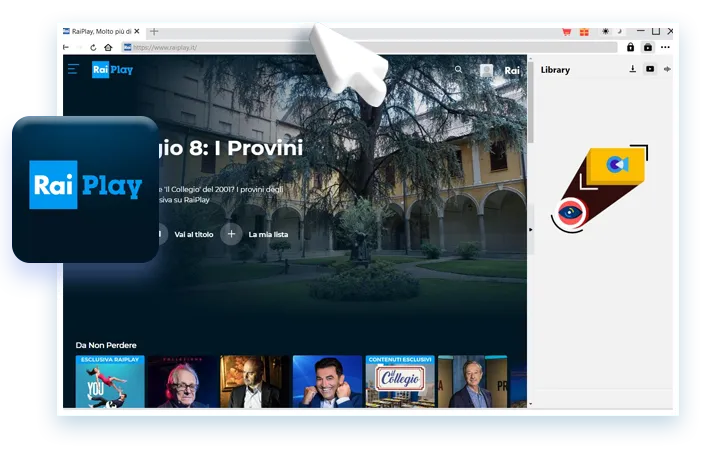Viewport: 713px width, 453px height.
Task: Click the padlock icon beside address bar
Action: (630, 47)
